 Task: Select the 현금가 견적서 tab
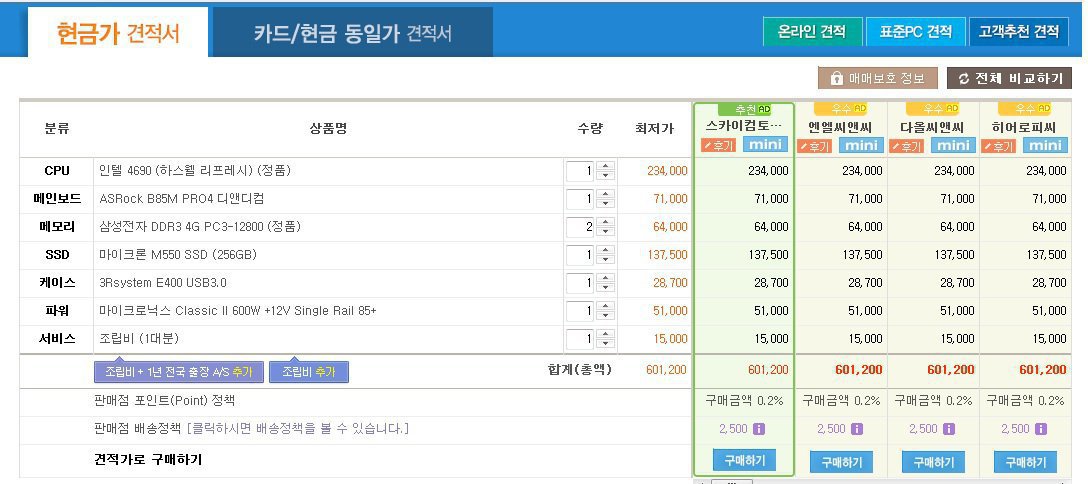(x=118, y=33)
